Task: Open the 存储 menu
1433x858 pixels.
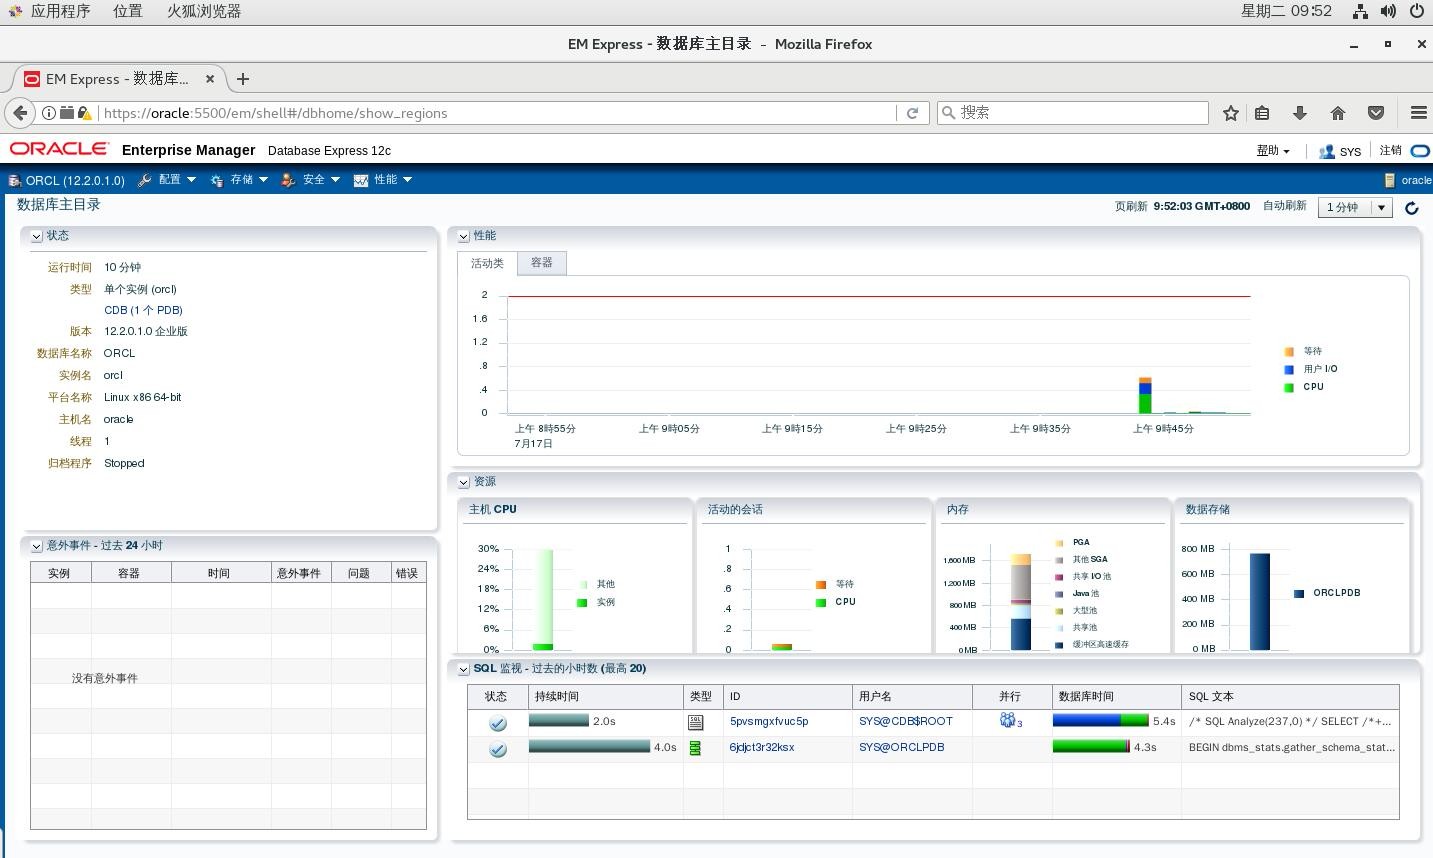Action: click(239, 180)
